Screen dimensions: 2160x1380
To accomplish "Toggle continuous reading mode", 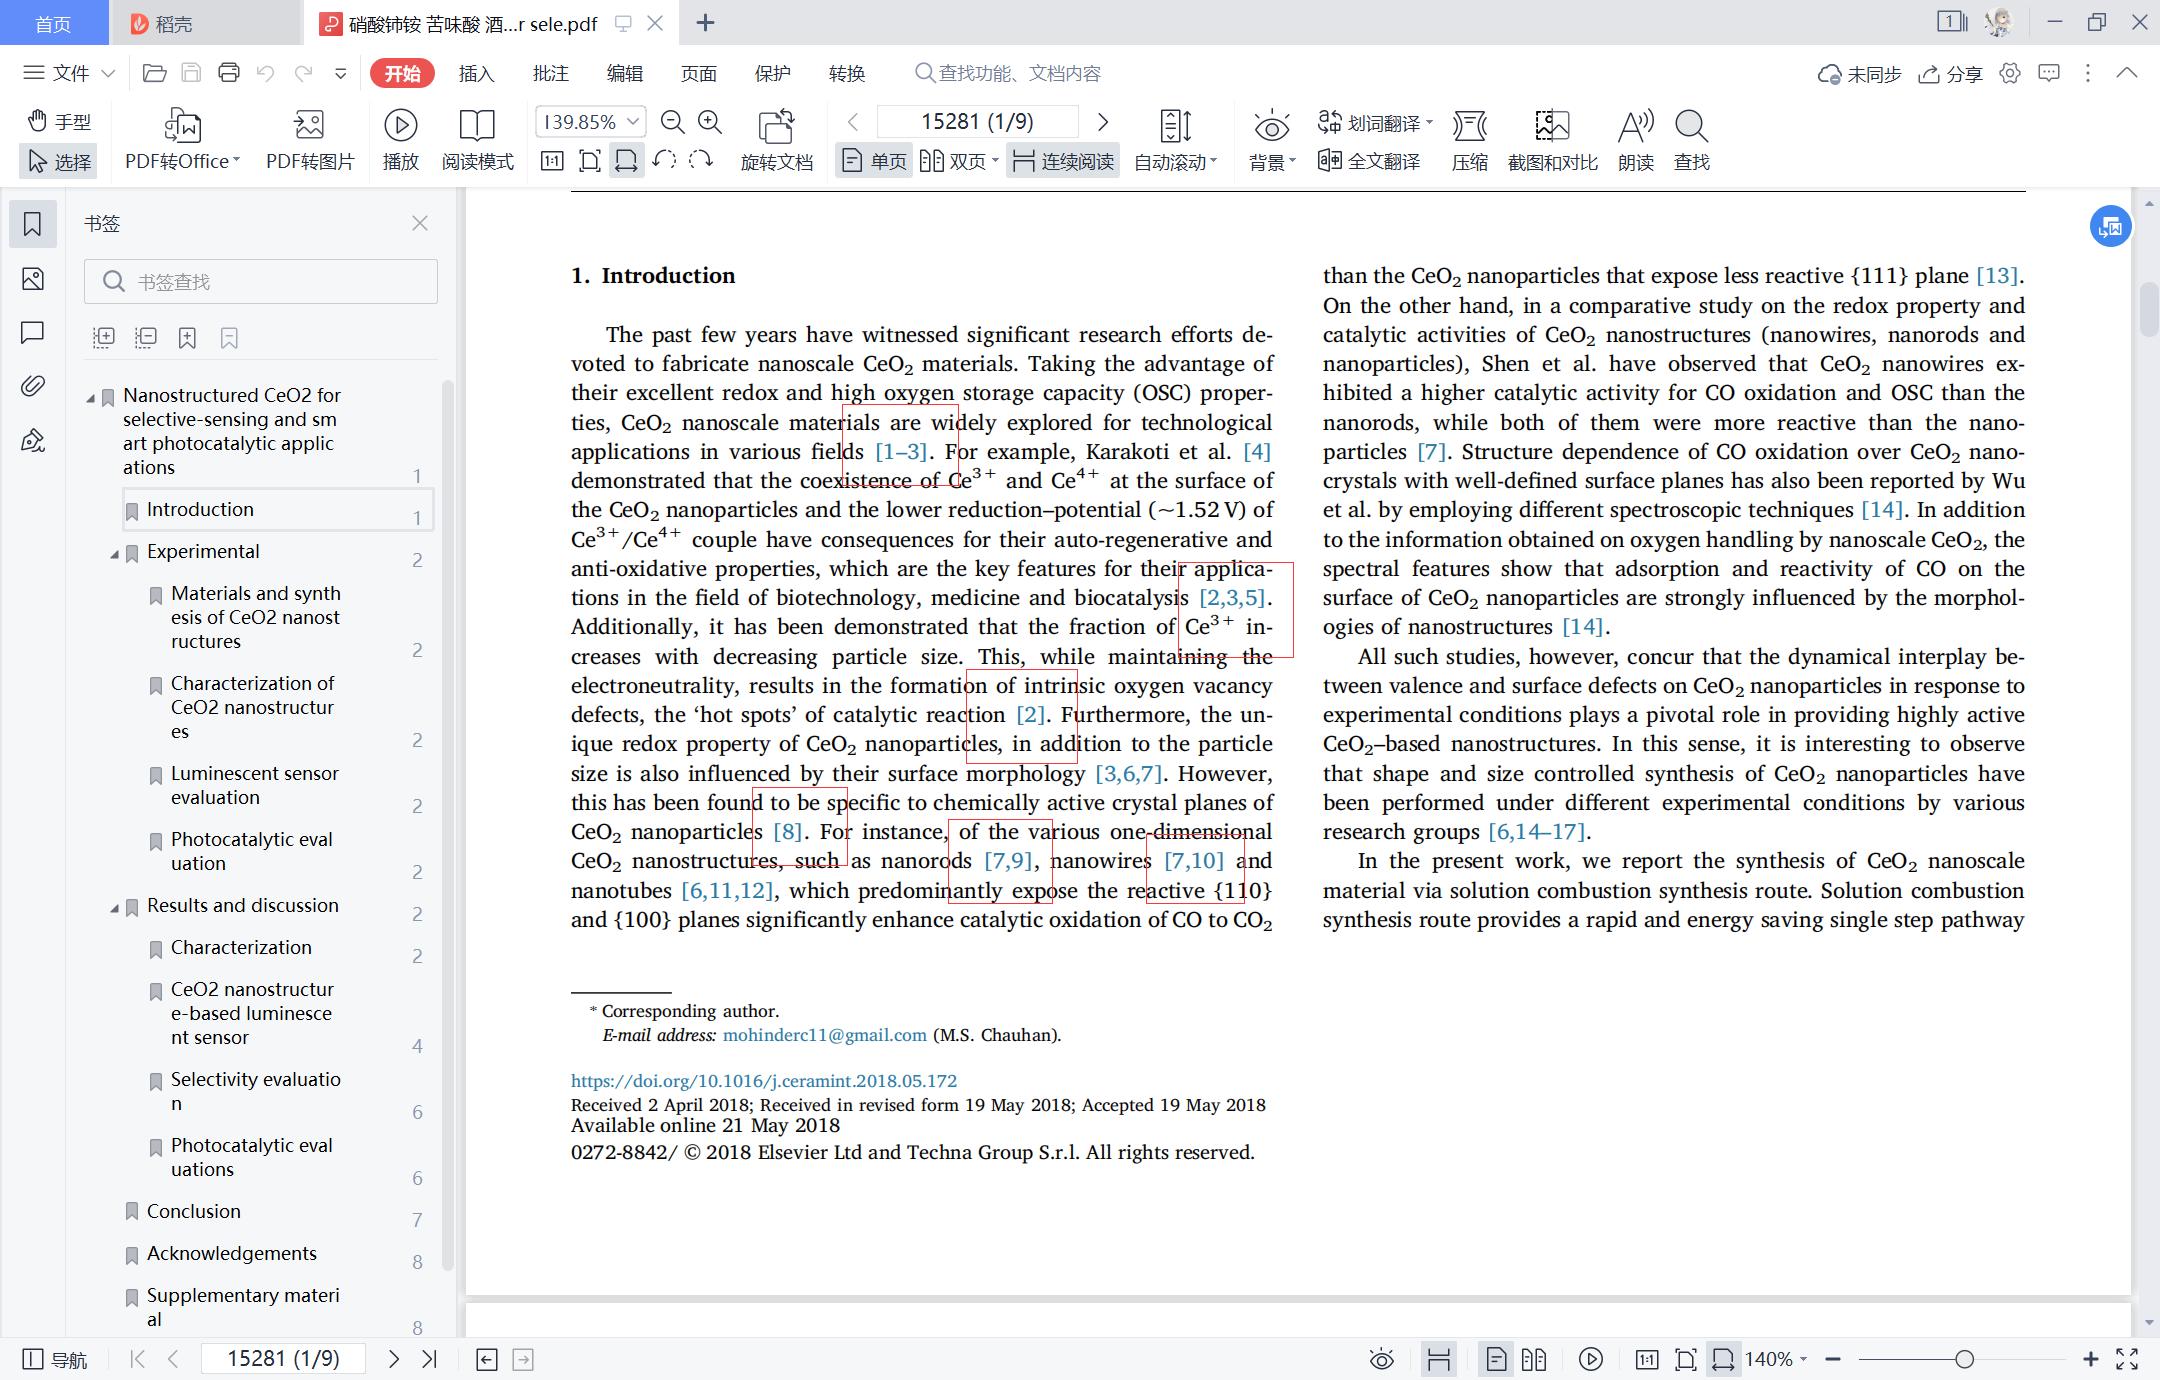I will point(1063,161).
